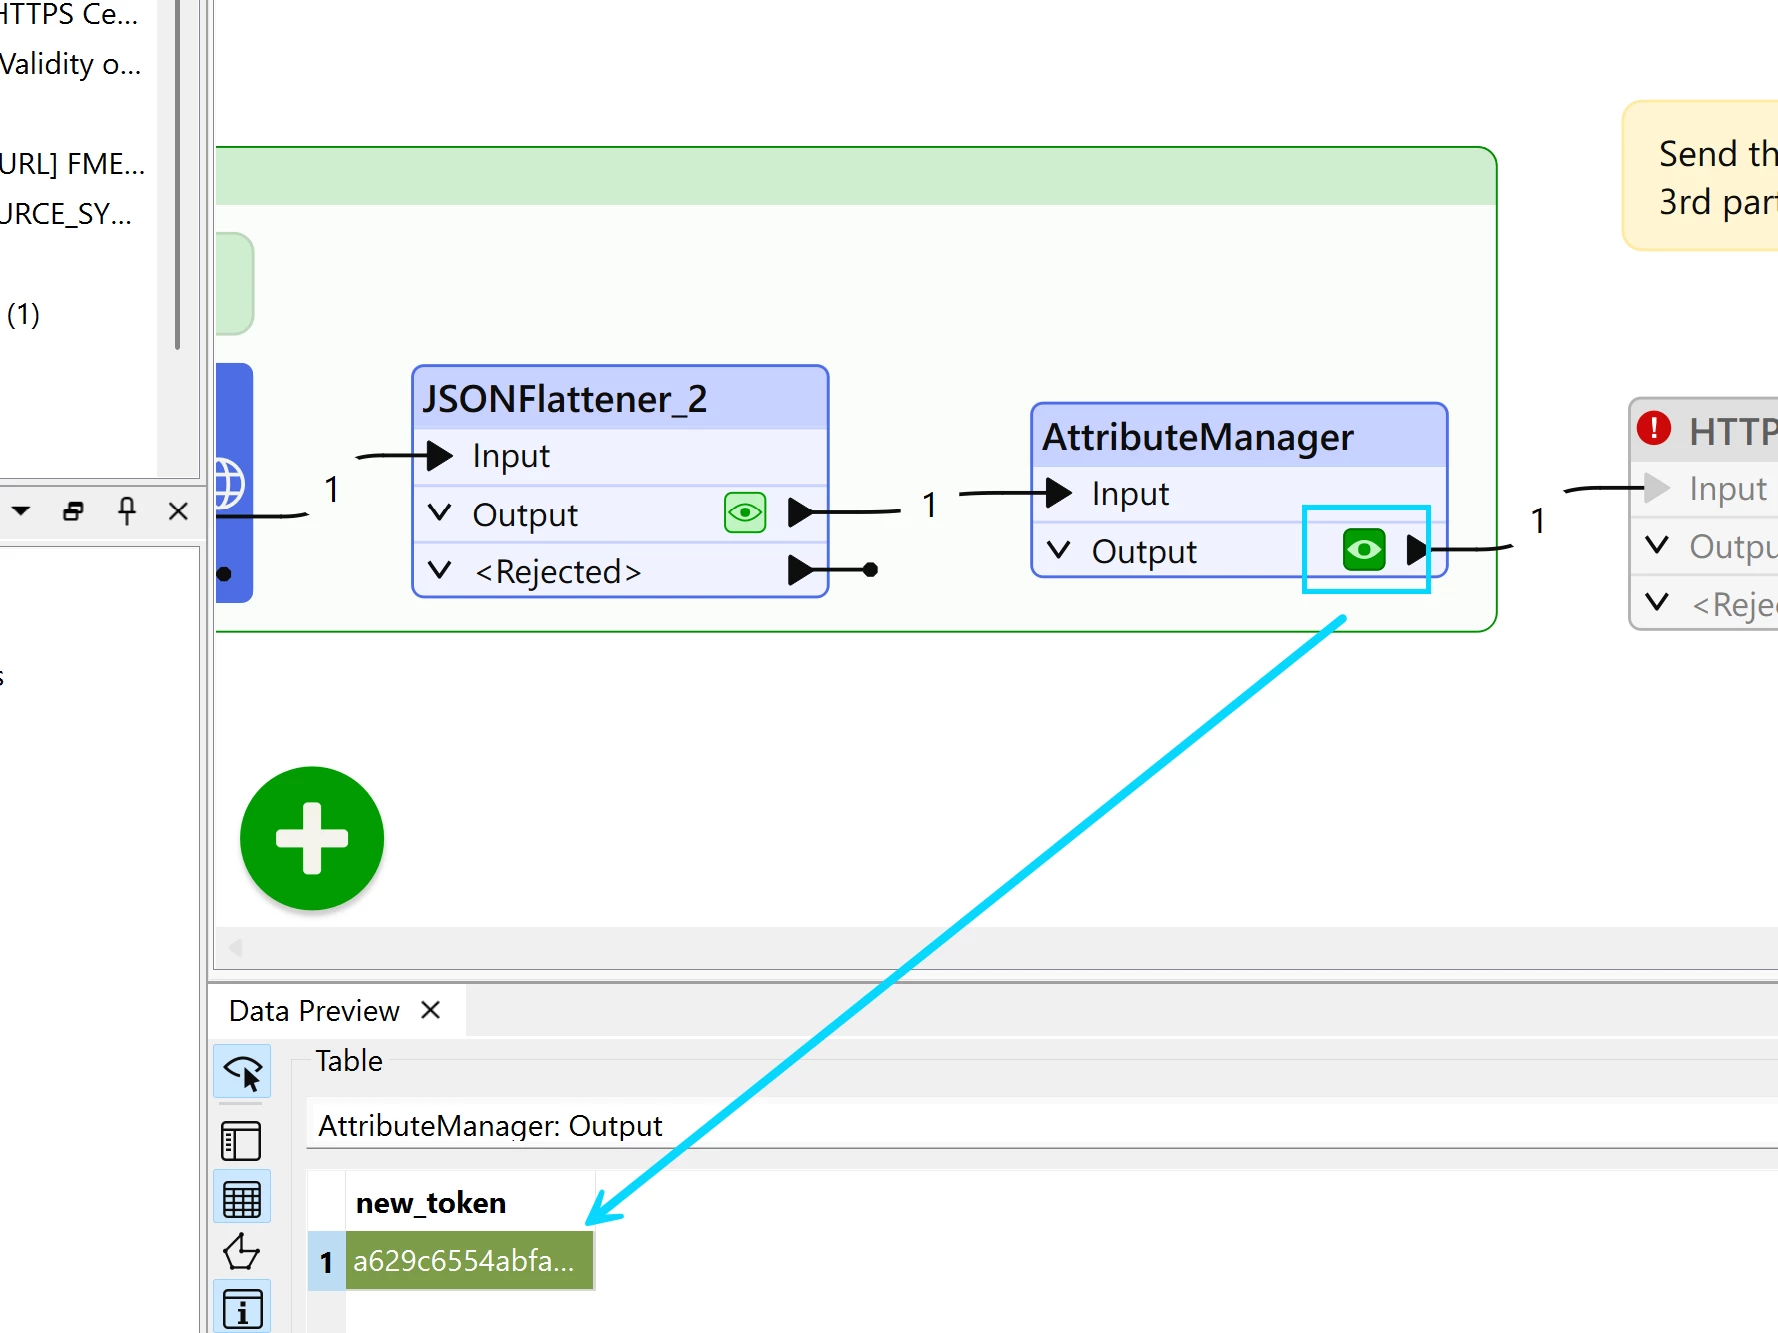1778x1333 pixels.
Task: Close the Data Preview tab
Action: click(x=431, y=1010)
